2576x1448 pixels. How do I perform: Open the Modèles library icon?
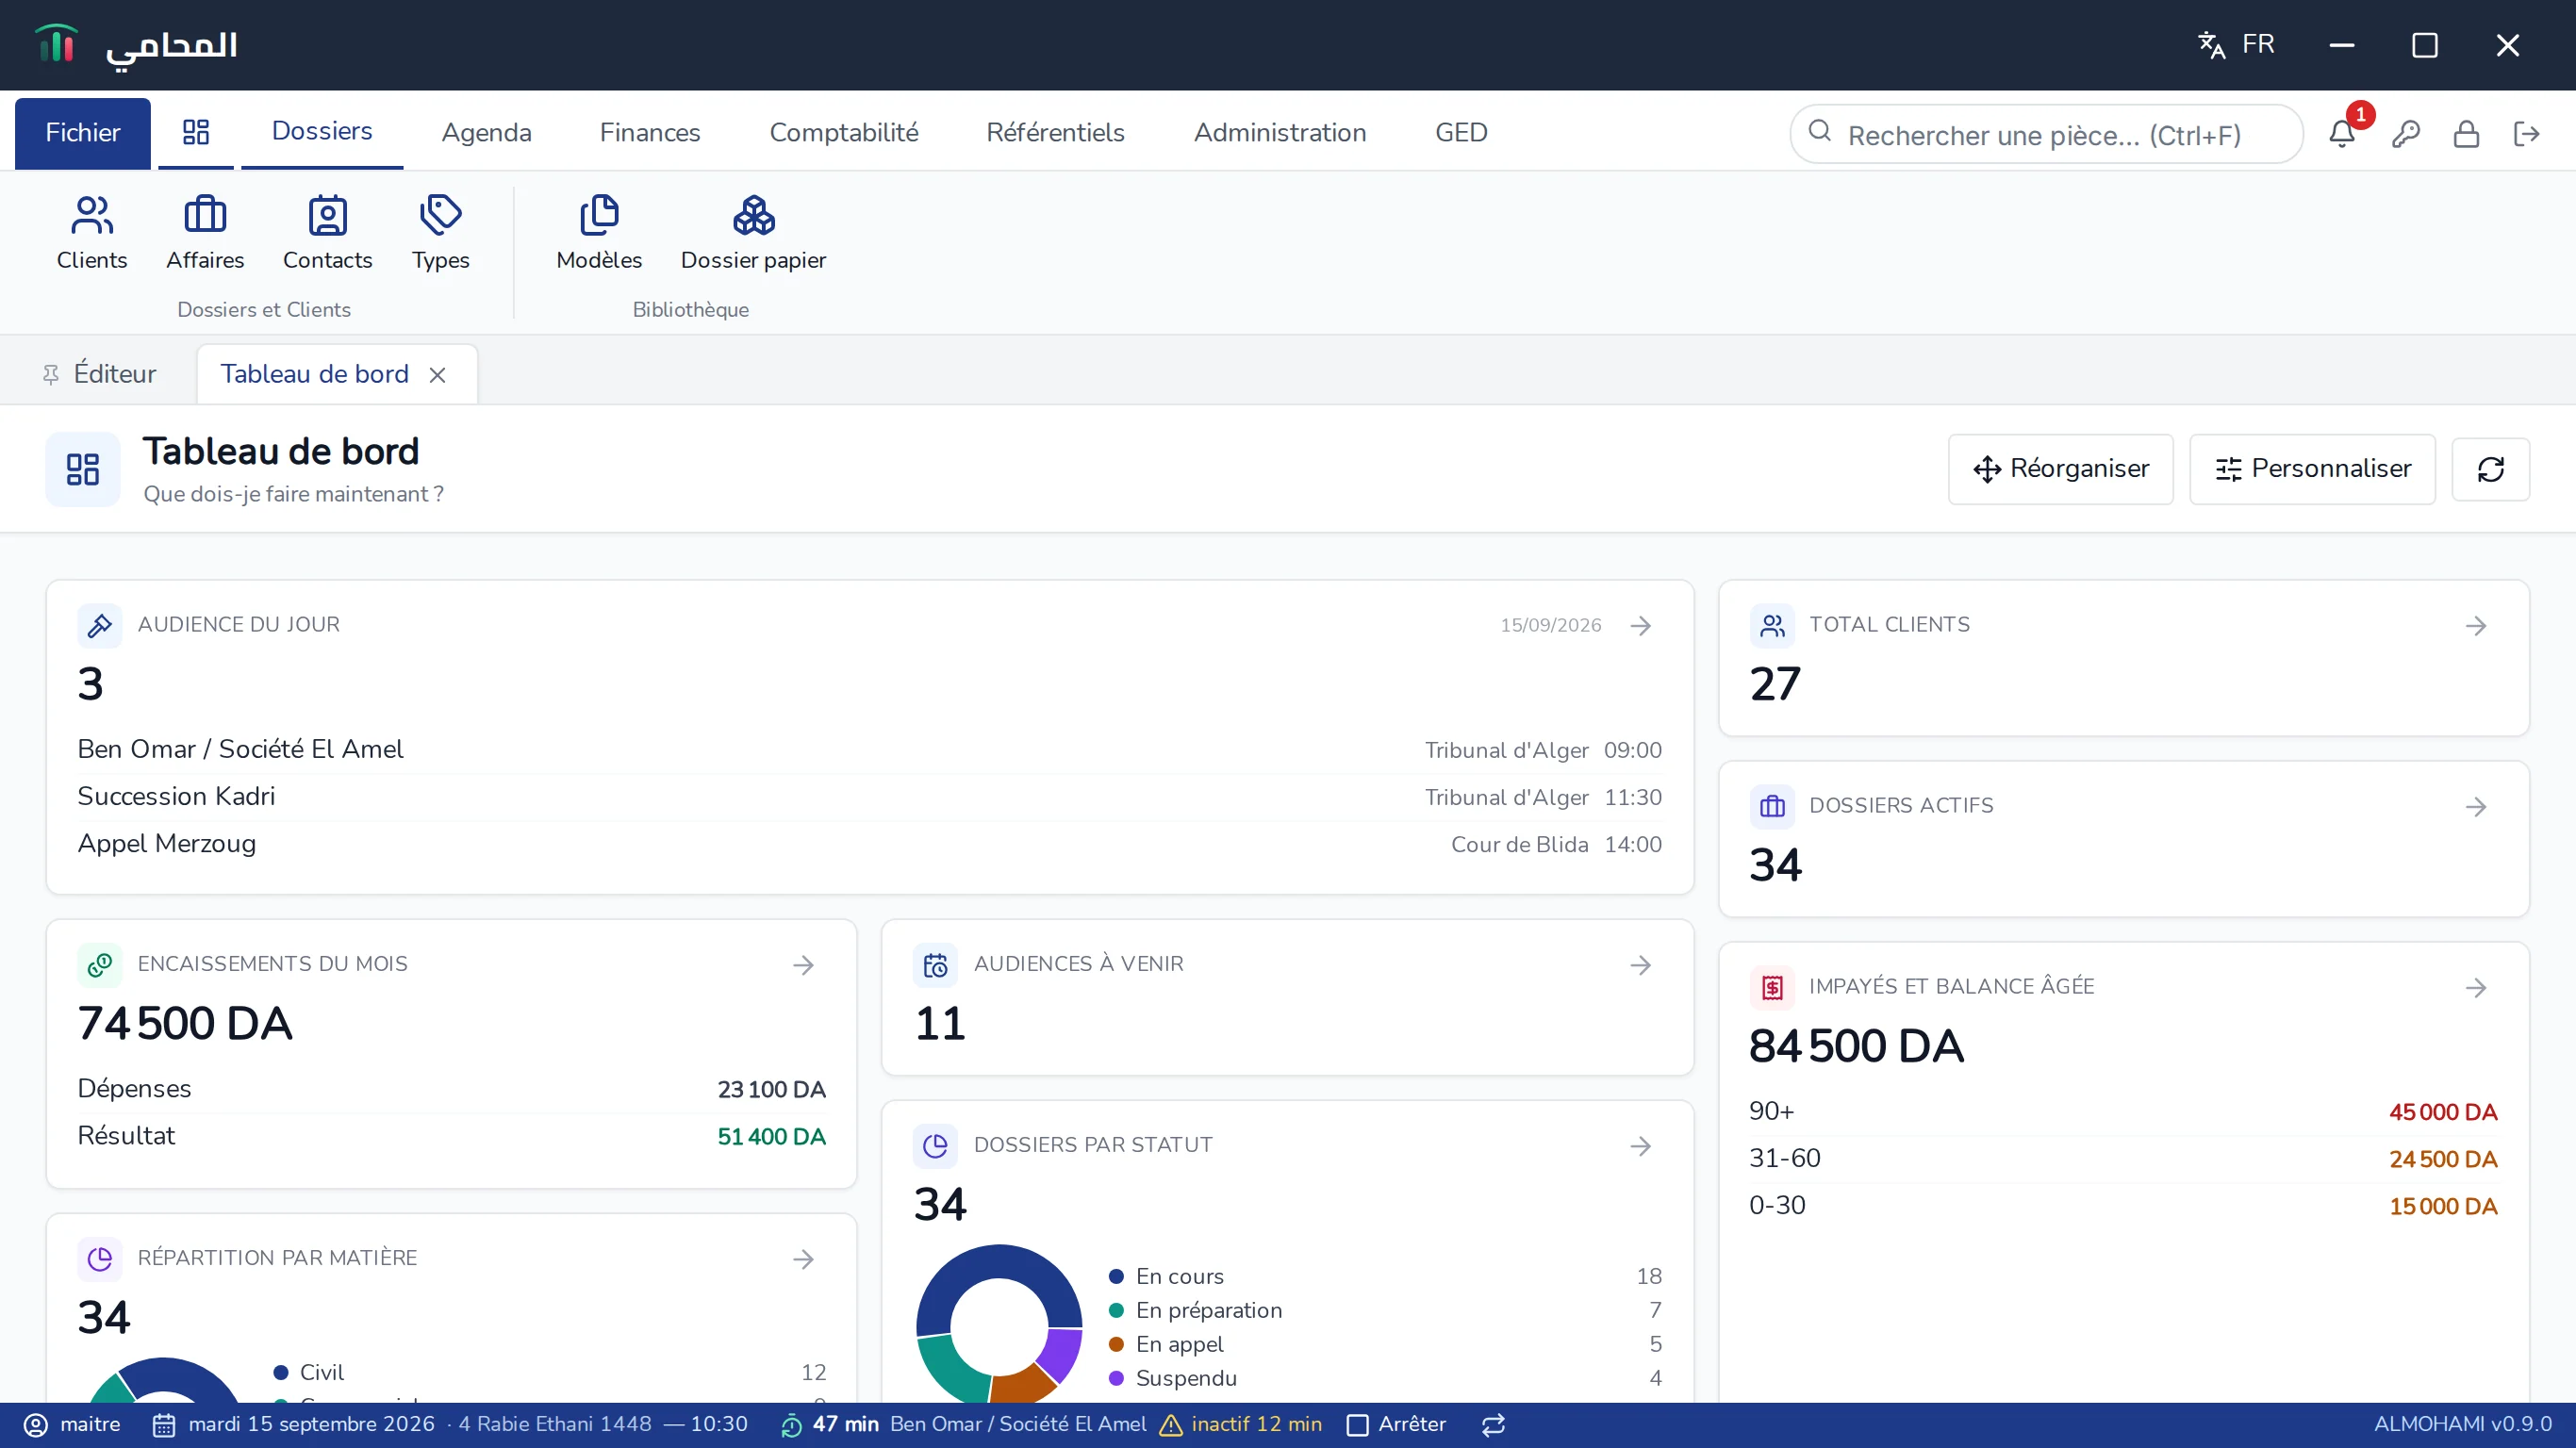point(599,233)
